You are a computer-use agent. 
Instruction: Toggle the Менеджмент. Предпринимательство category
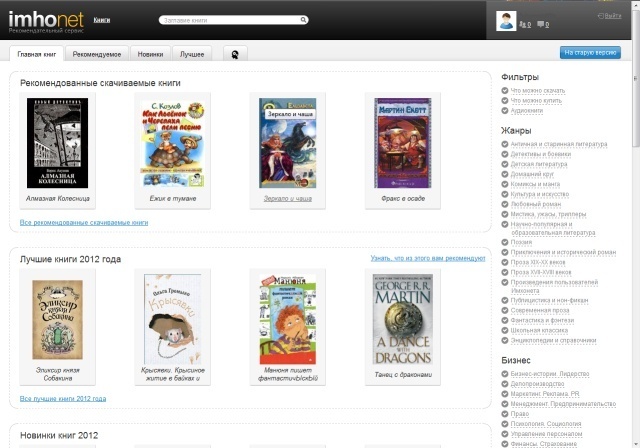(x=563, y=404)
